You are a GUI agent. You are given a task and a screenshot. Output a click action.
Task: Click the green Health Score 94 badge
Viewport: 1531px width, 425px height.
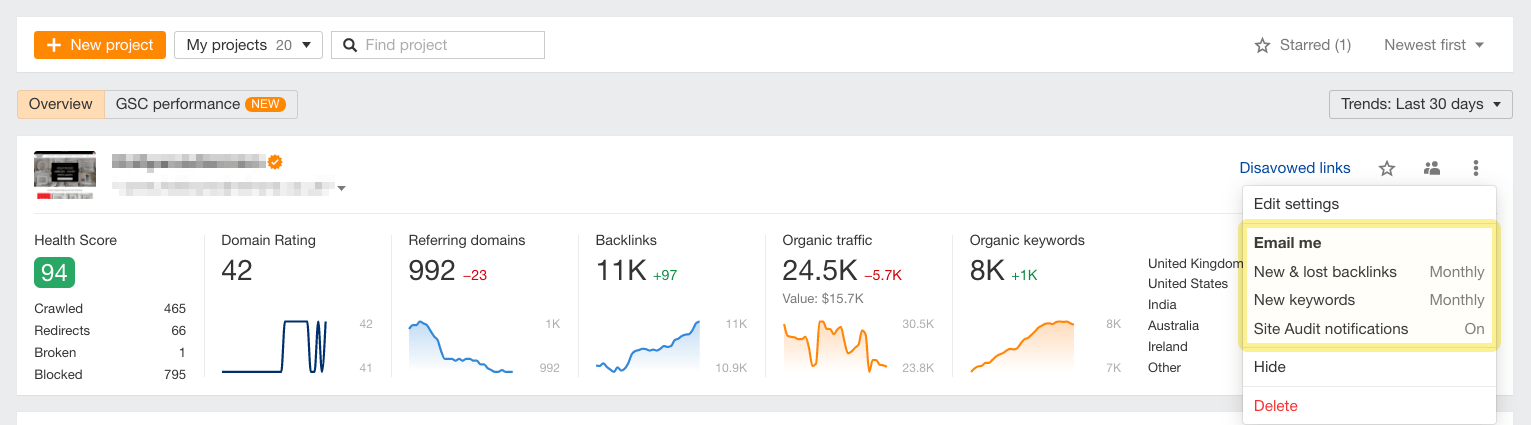pos(54,271)
